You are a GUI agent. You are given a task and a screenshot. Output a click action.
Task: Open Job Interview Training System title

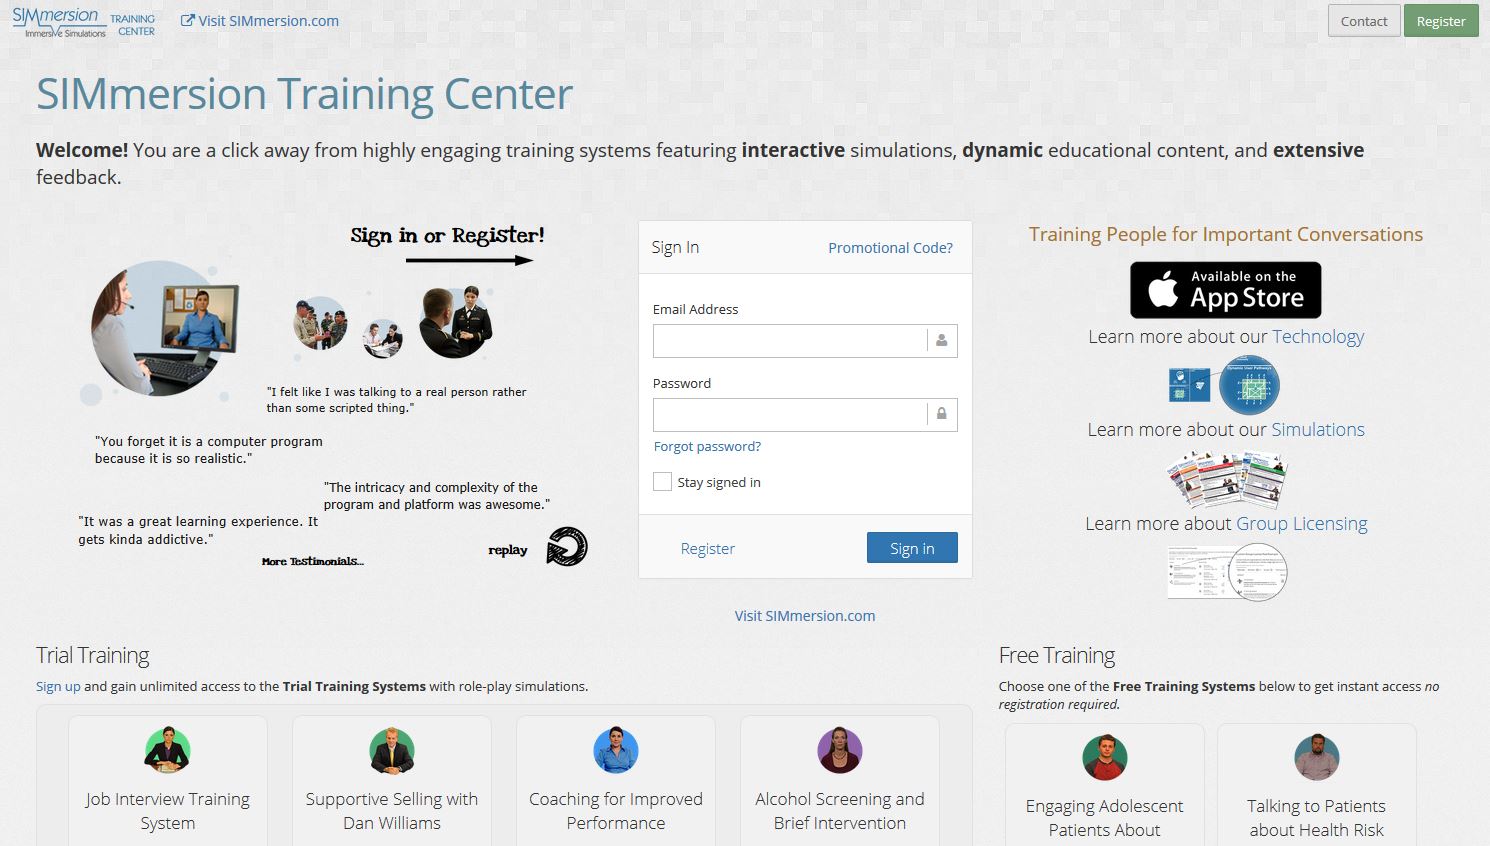click(x=167, y=811)
